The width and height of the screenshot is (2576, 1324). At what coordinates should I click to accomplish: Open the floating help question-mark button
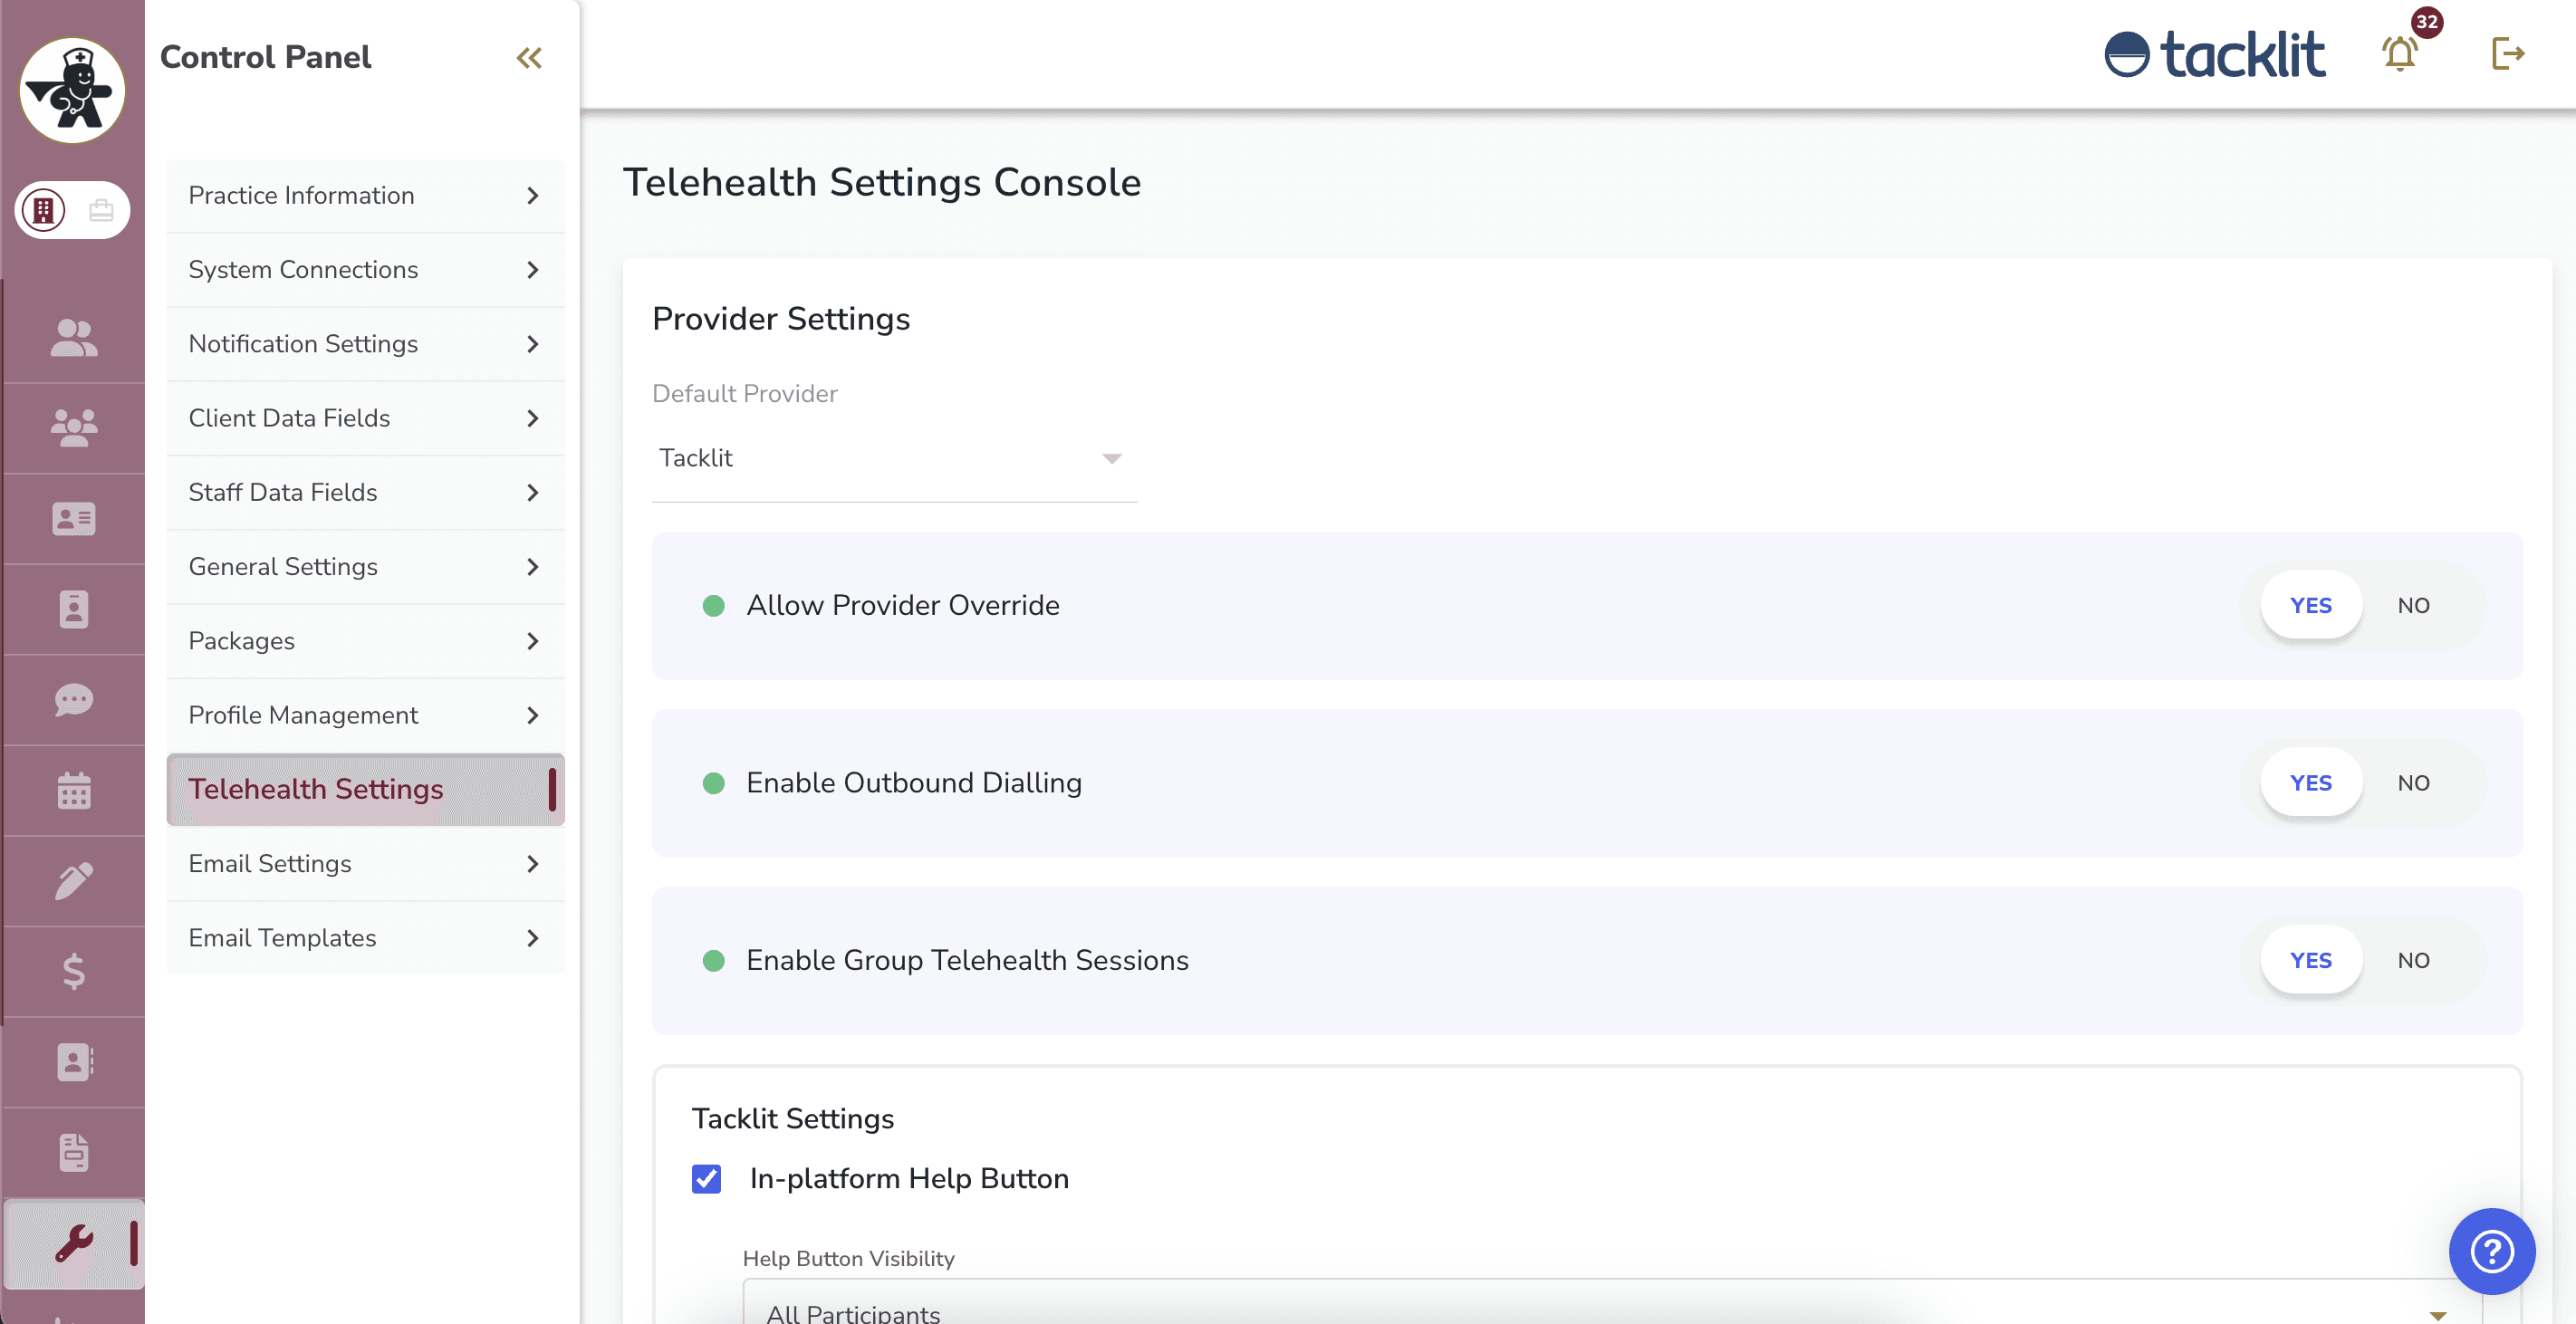pos(2491,1251)
